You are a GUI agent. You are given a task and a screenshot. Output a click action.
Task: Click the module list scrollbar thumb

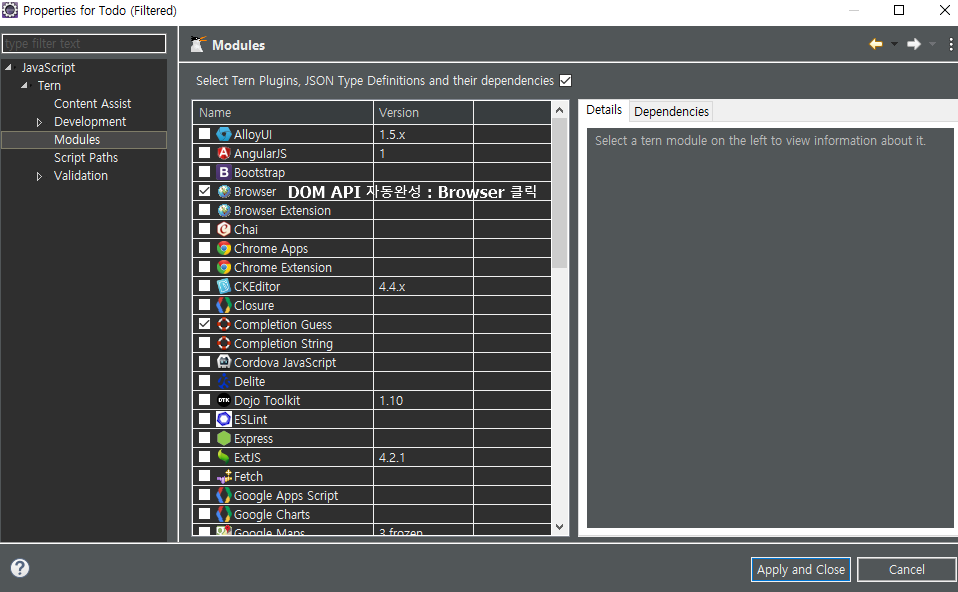tap(559, 193)
